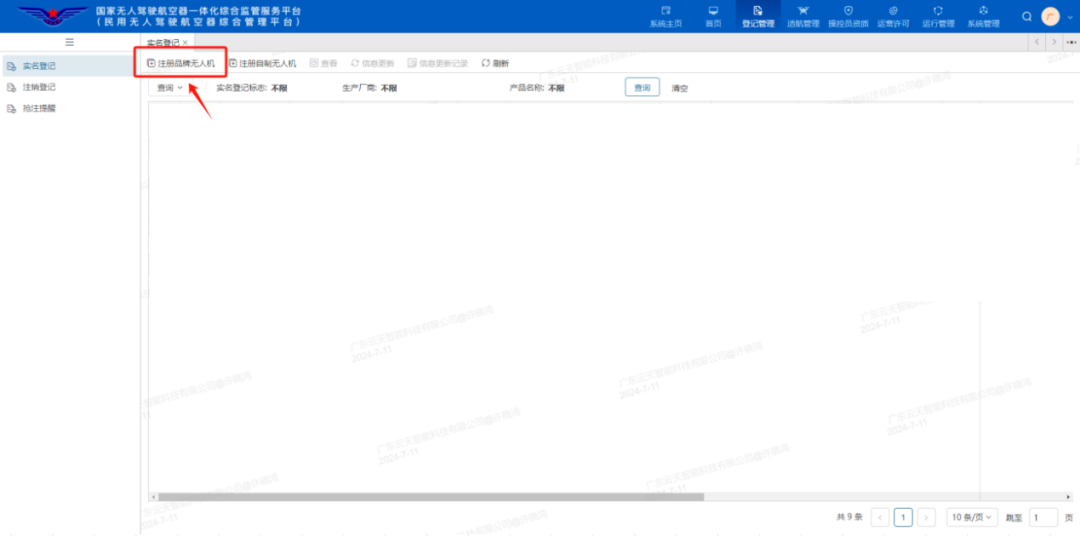Open the 操控员资质 module

(x=848, y=16)
